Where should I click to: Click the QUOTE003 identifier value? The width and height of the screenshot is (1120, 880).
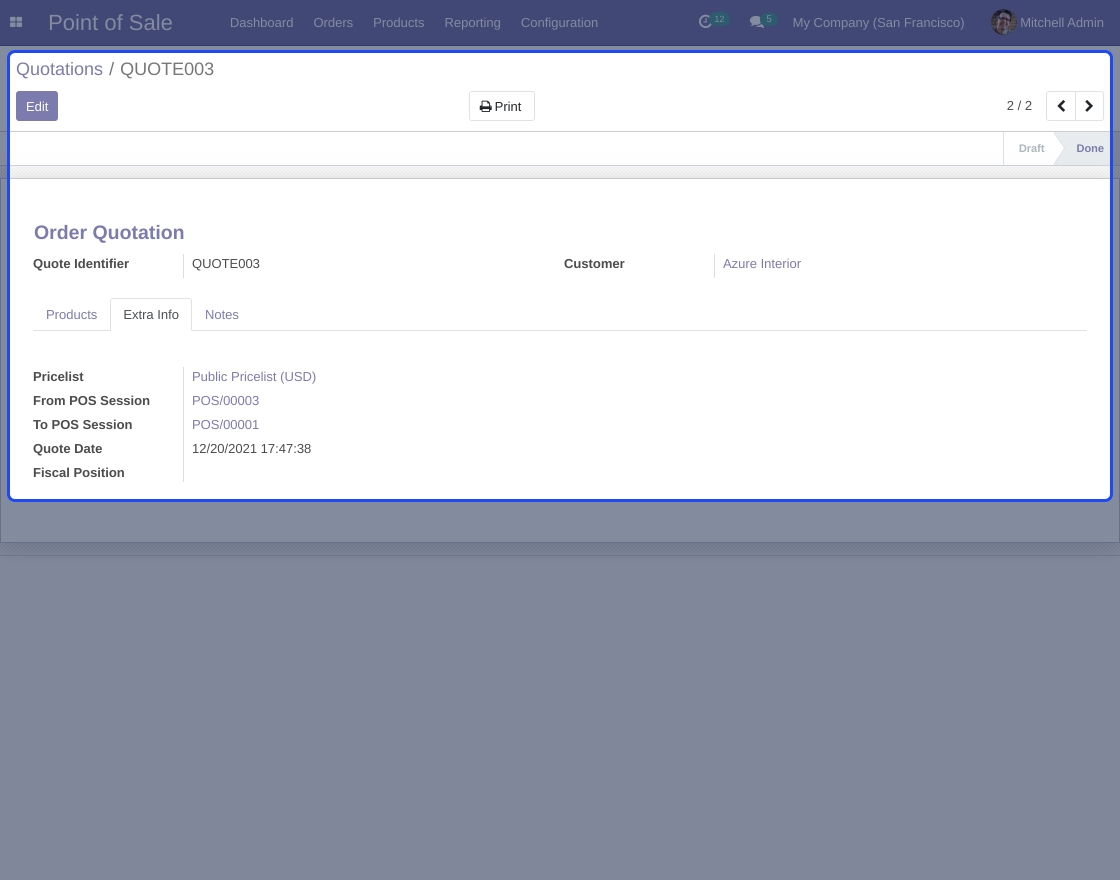pos(226,264)
